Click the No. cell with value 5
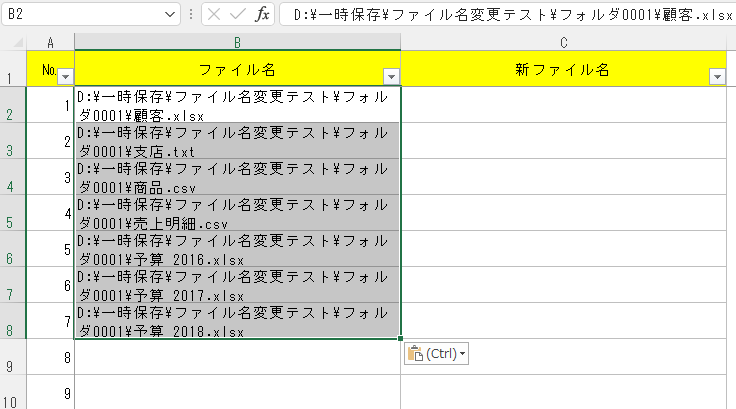The image size is (736, 409). pos(51,249)
